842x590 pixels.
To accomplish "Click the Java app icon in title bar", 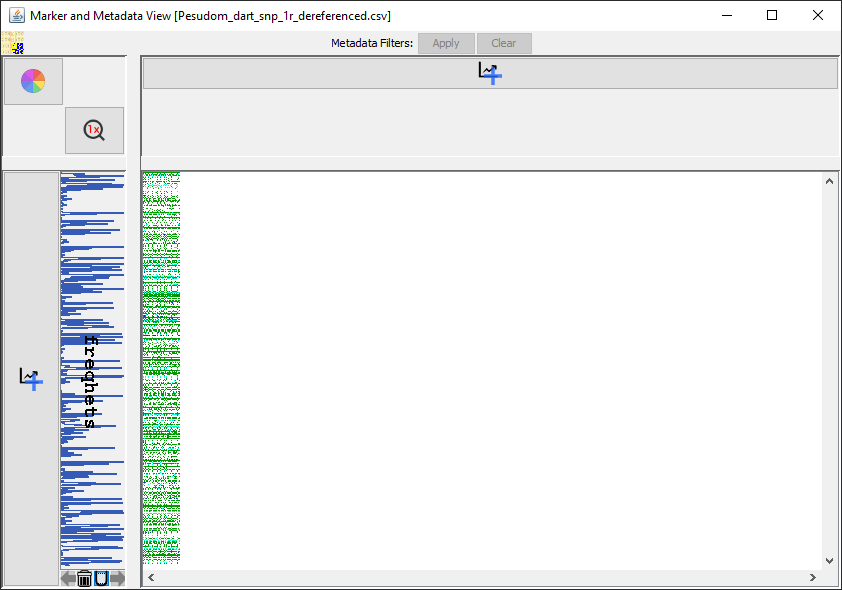I will click(16, 15).
